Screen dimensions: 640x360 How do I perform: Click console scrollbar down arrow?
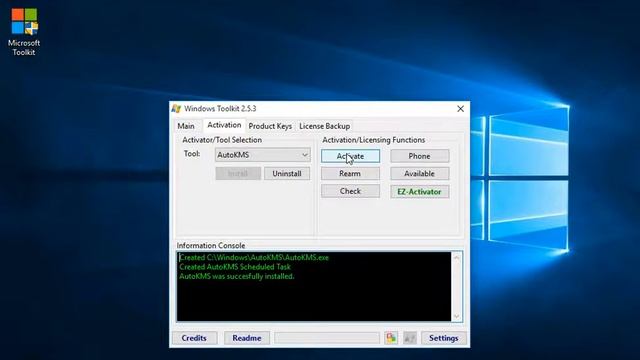click(x=457, y=316)
